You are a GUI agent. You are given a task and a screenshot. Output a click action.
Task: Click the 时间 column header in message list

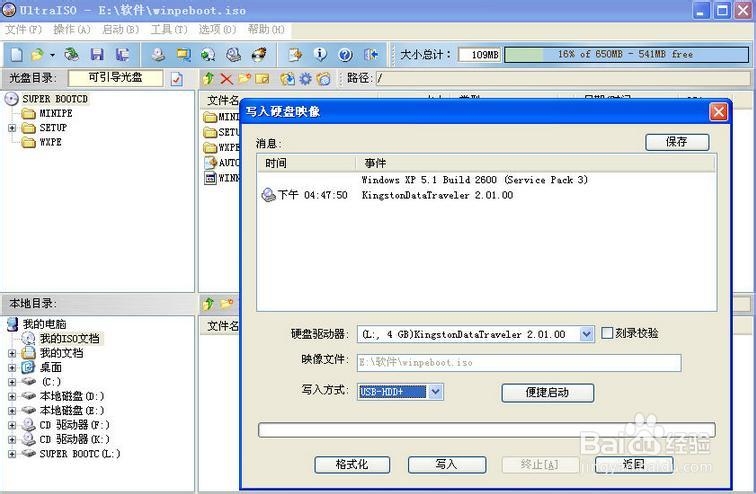coord(306,163)
